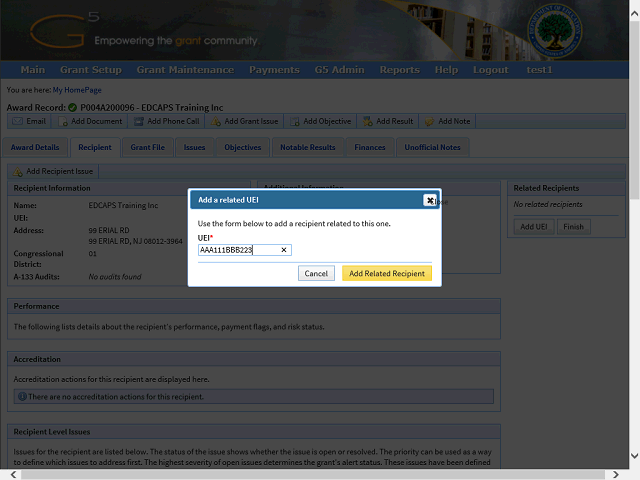Image resolution: width=640 pixels, height=480 pixels.
Task: Click green check status icon by award record
Action: click(73, 107)
